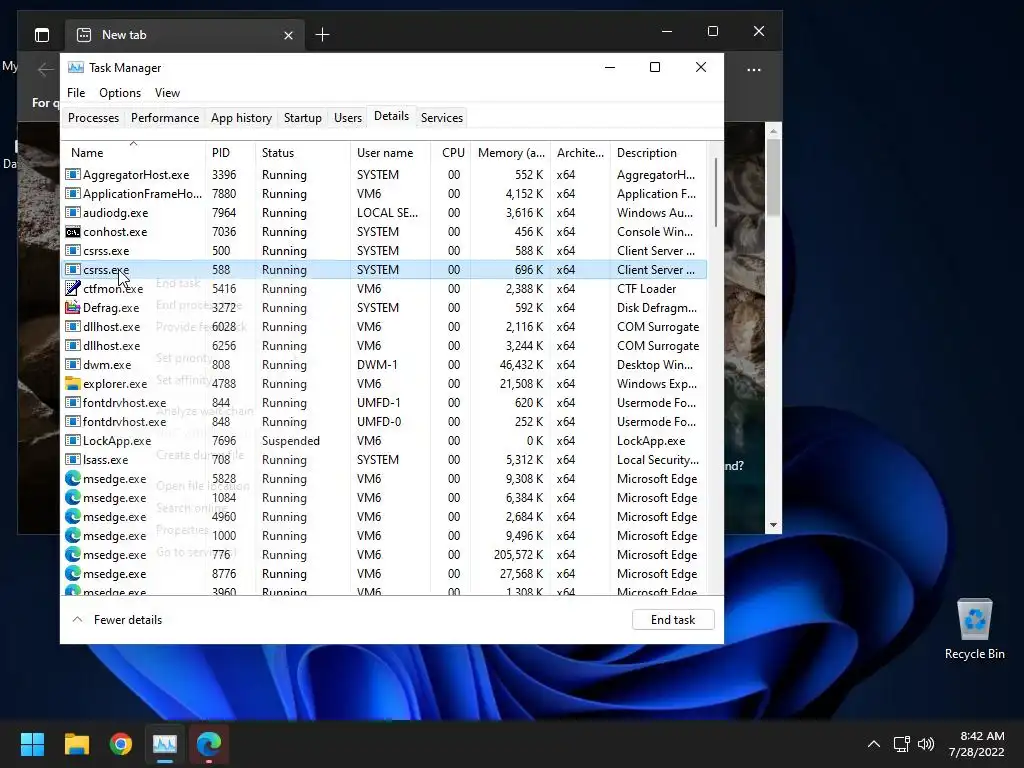Click the network tray icon
This screenshot has width=1024, height=768.
pos(902,744)
